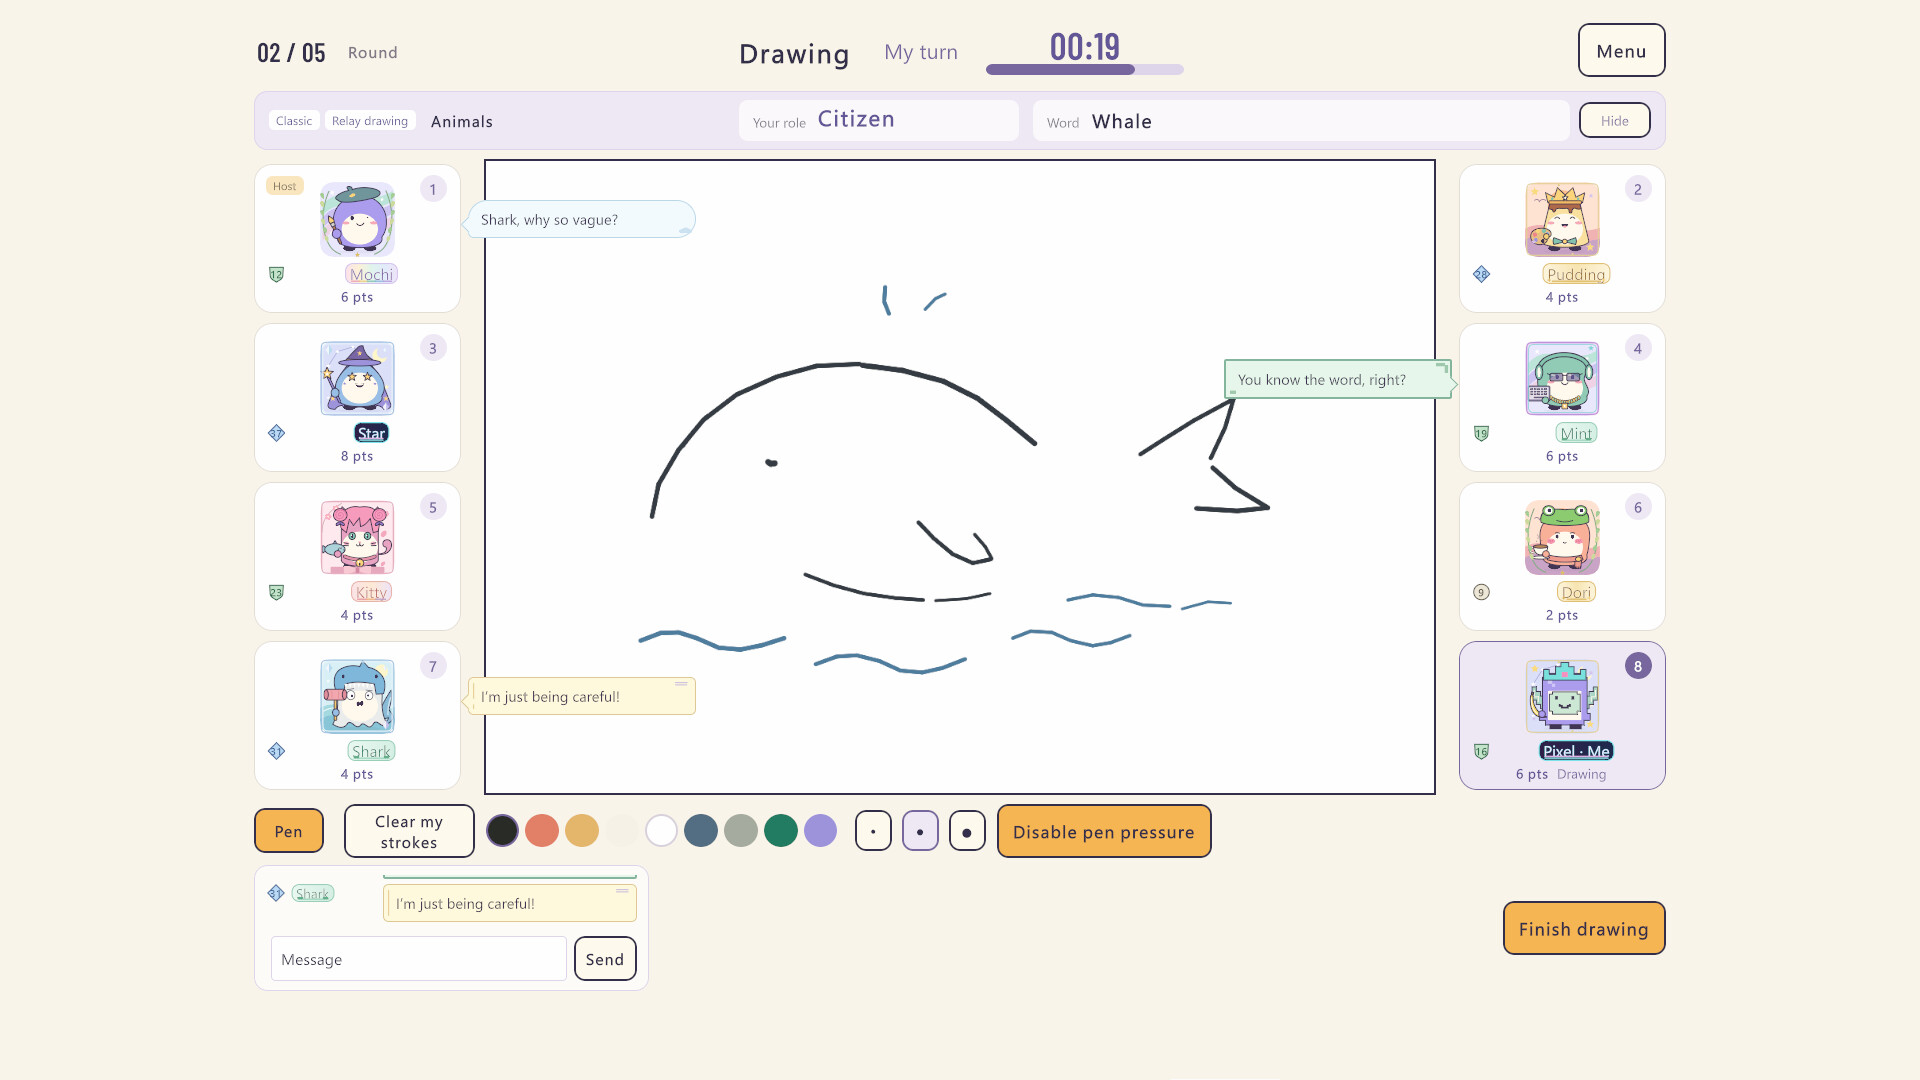
Task: Hide the secret word
Action: [x=1614, y=121]
